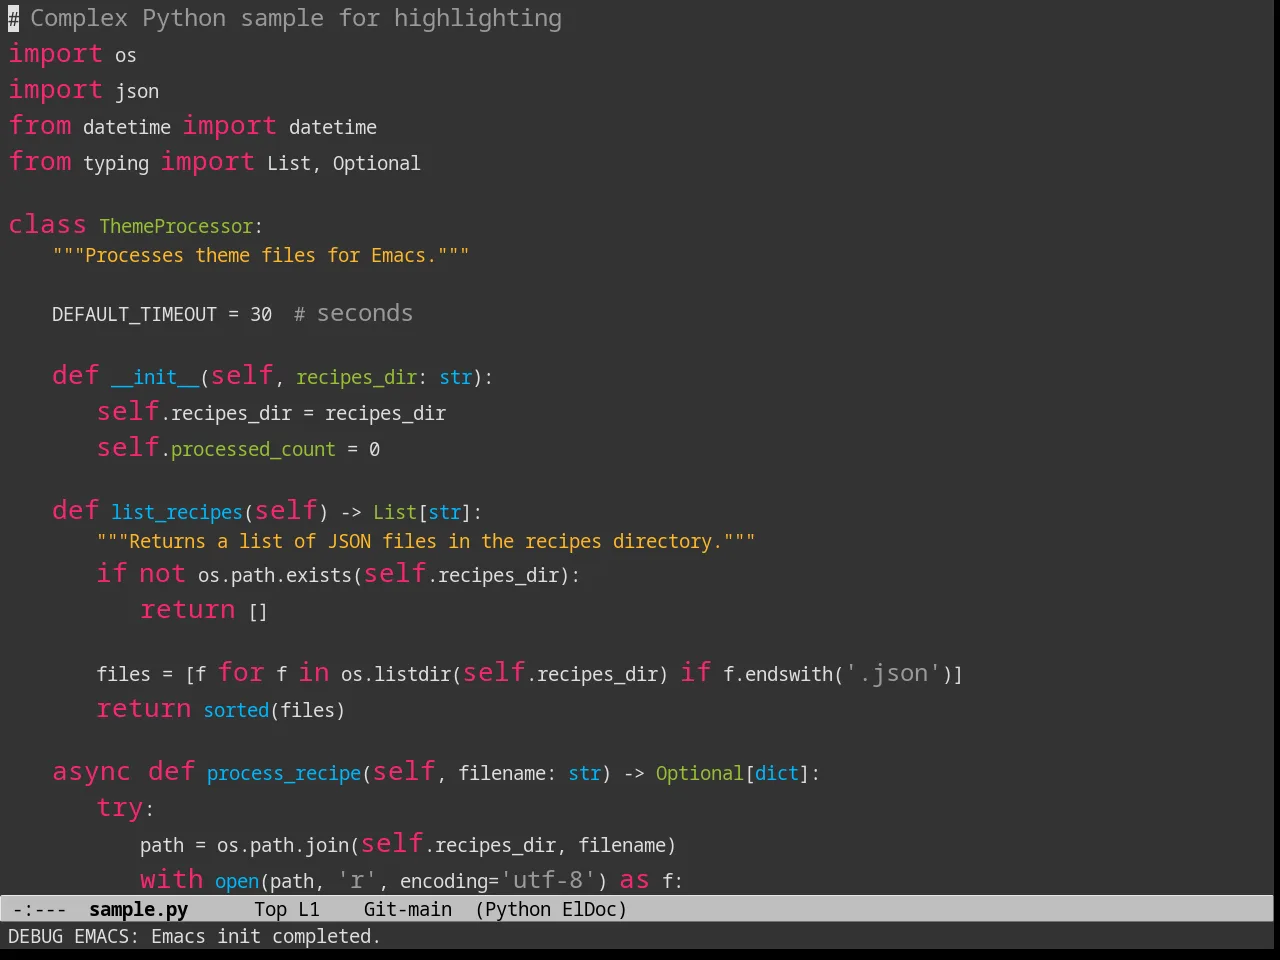The height and width of the screenshot is (960, 1280).
Task: Click the 'try' keyword
Action: (x=120, y=808)
